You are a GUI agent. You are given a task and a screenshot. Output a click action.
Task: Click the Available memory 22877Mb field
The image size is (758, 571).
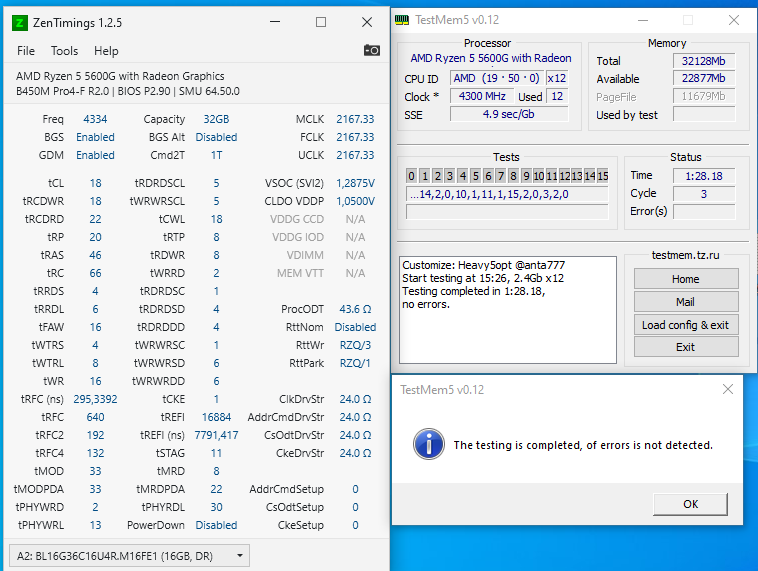703,78
